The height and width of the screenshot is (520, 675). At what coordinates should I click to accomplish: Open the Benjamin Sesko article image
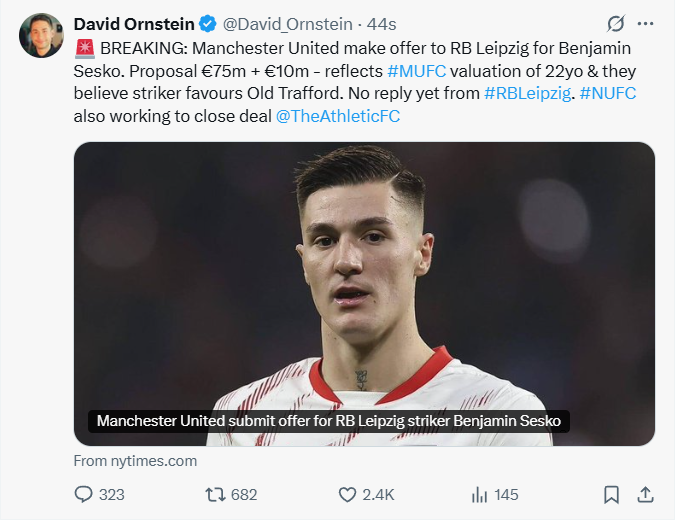364,280
